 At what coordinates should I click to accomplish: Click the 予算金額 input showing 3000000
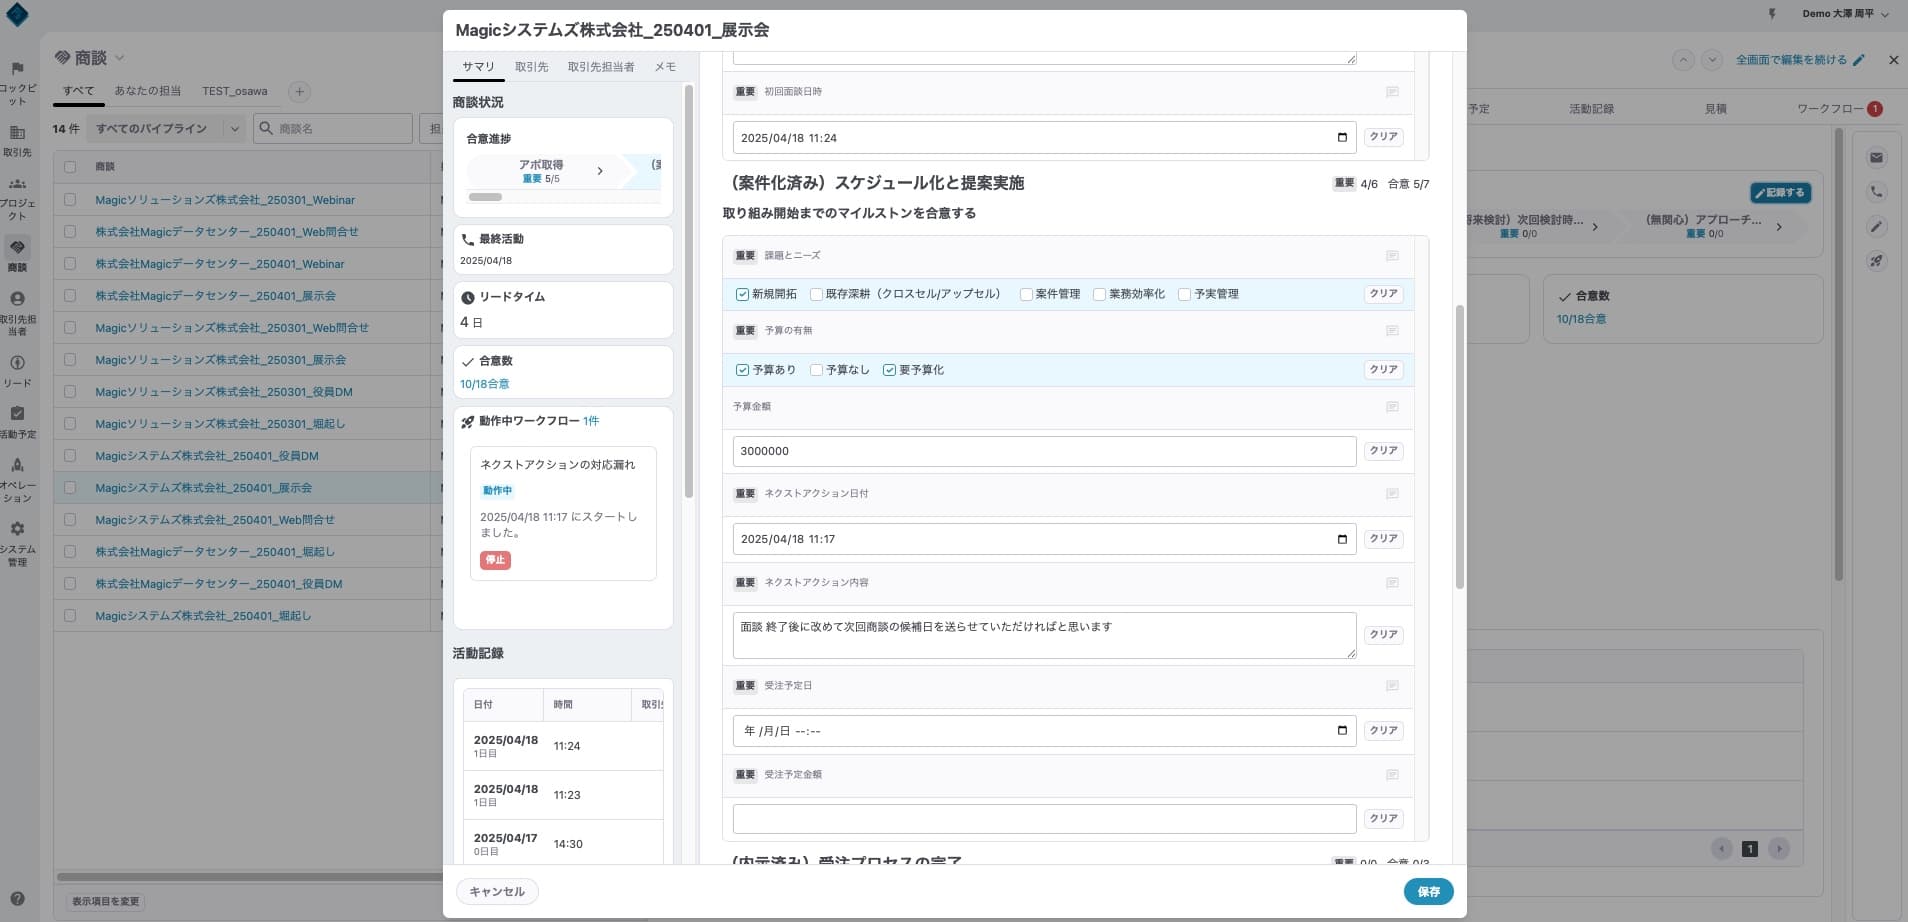coord(1044,451)
